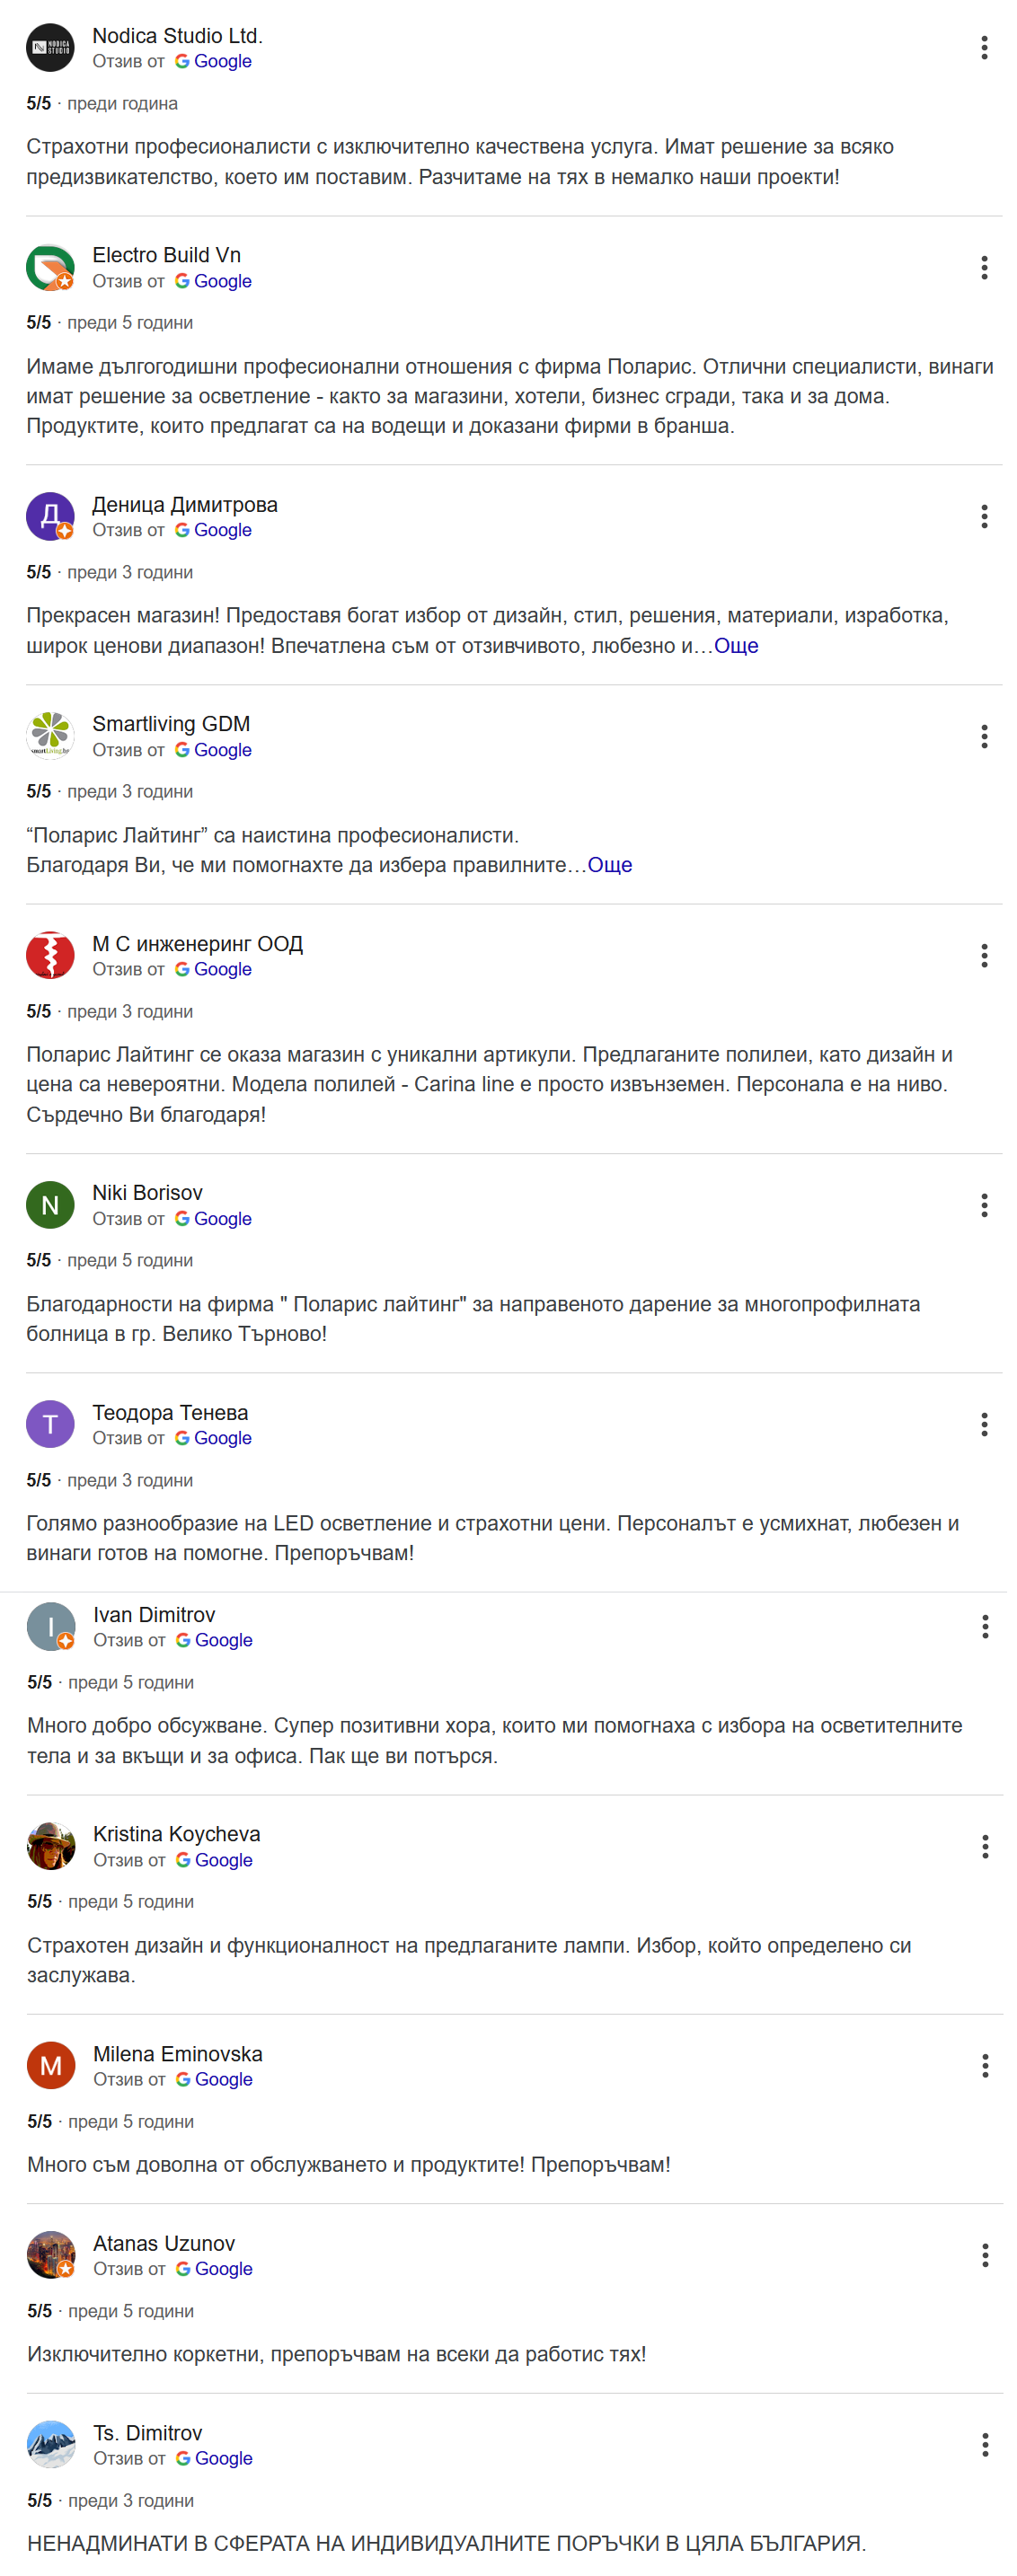Click Kristina Koycheva's profile photo

(50, 1846)
